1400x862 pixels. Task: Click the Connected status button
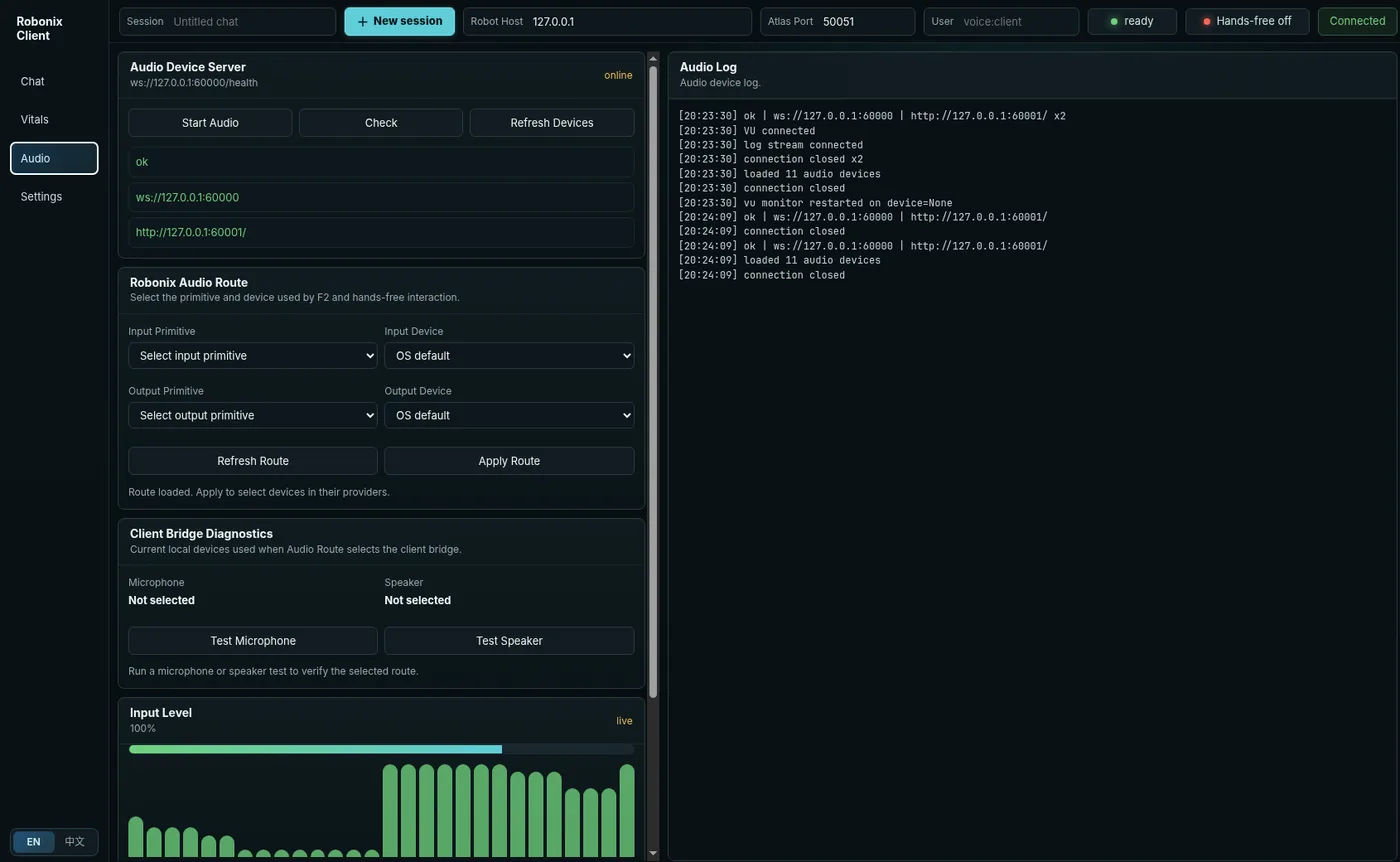[1357, 22]
